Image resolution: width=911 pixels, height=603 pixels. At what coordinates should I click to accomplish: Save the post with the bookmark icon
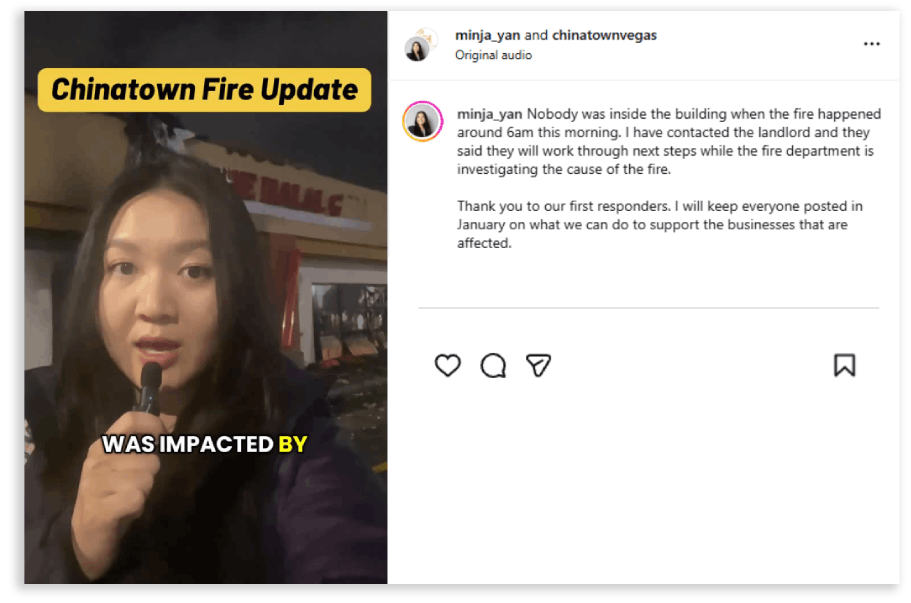click(844, 365)
